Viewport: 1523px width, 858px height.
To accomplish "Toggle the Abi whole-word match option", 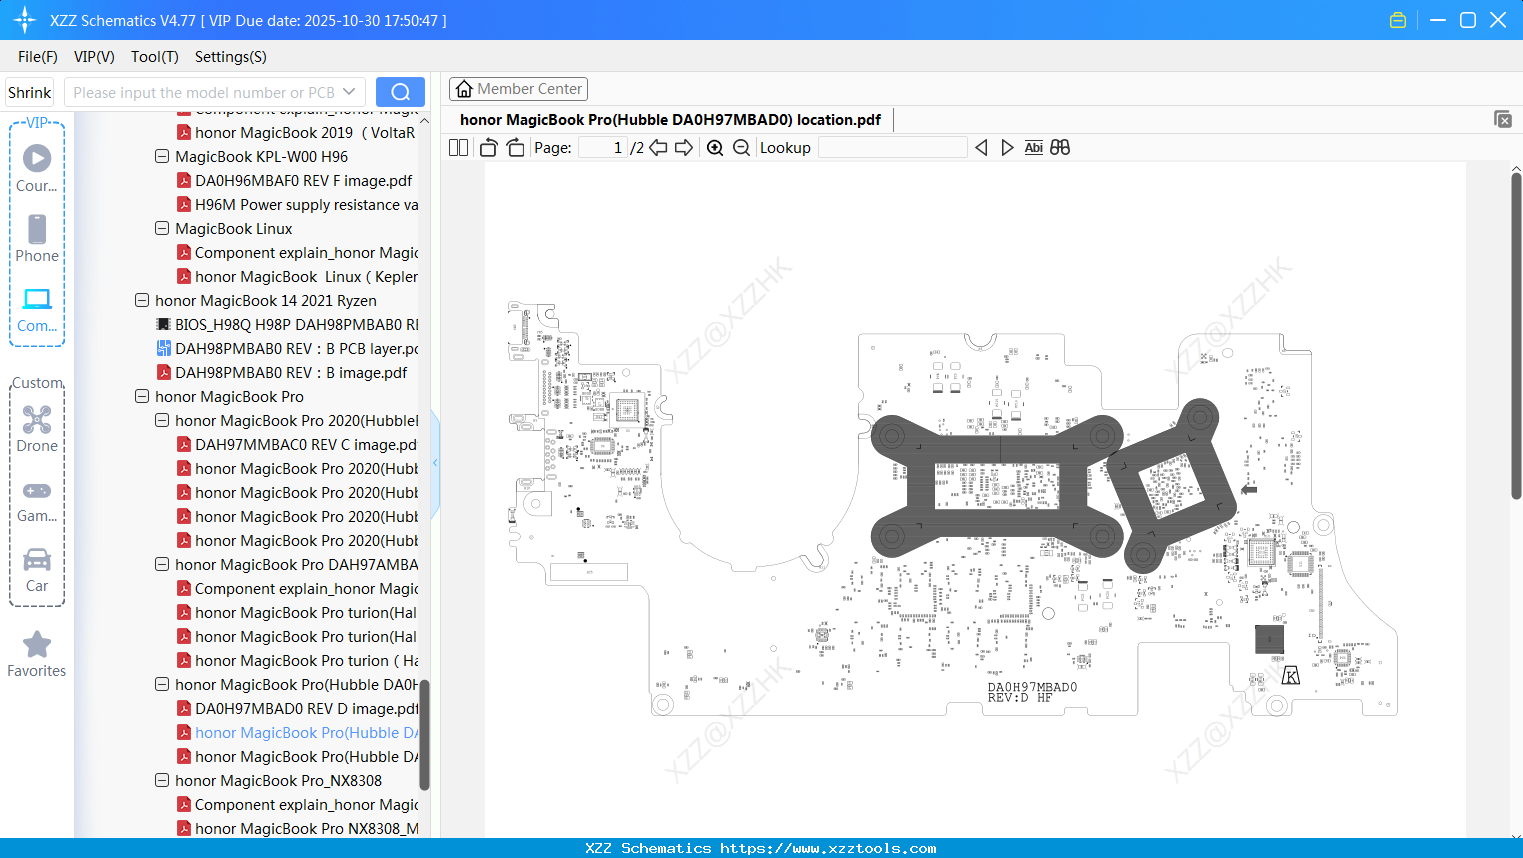I will pos(1034,148).
